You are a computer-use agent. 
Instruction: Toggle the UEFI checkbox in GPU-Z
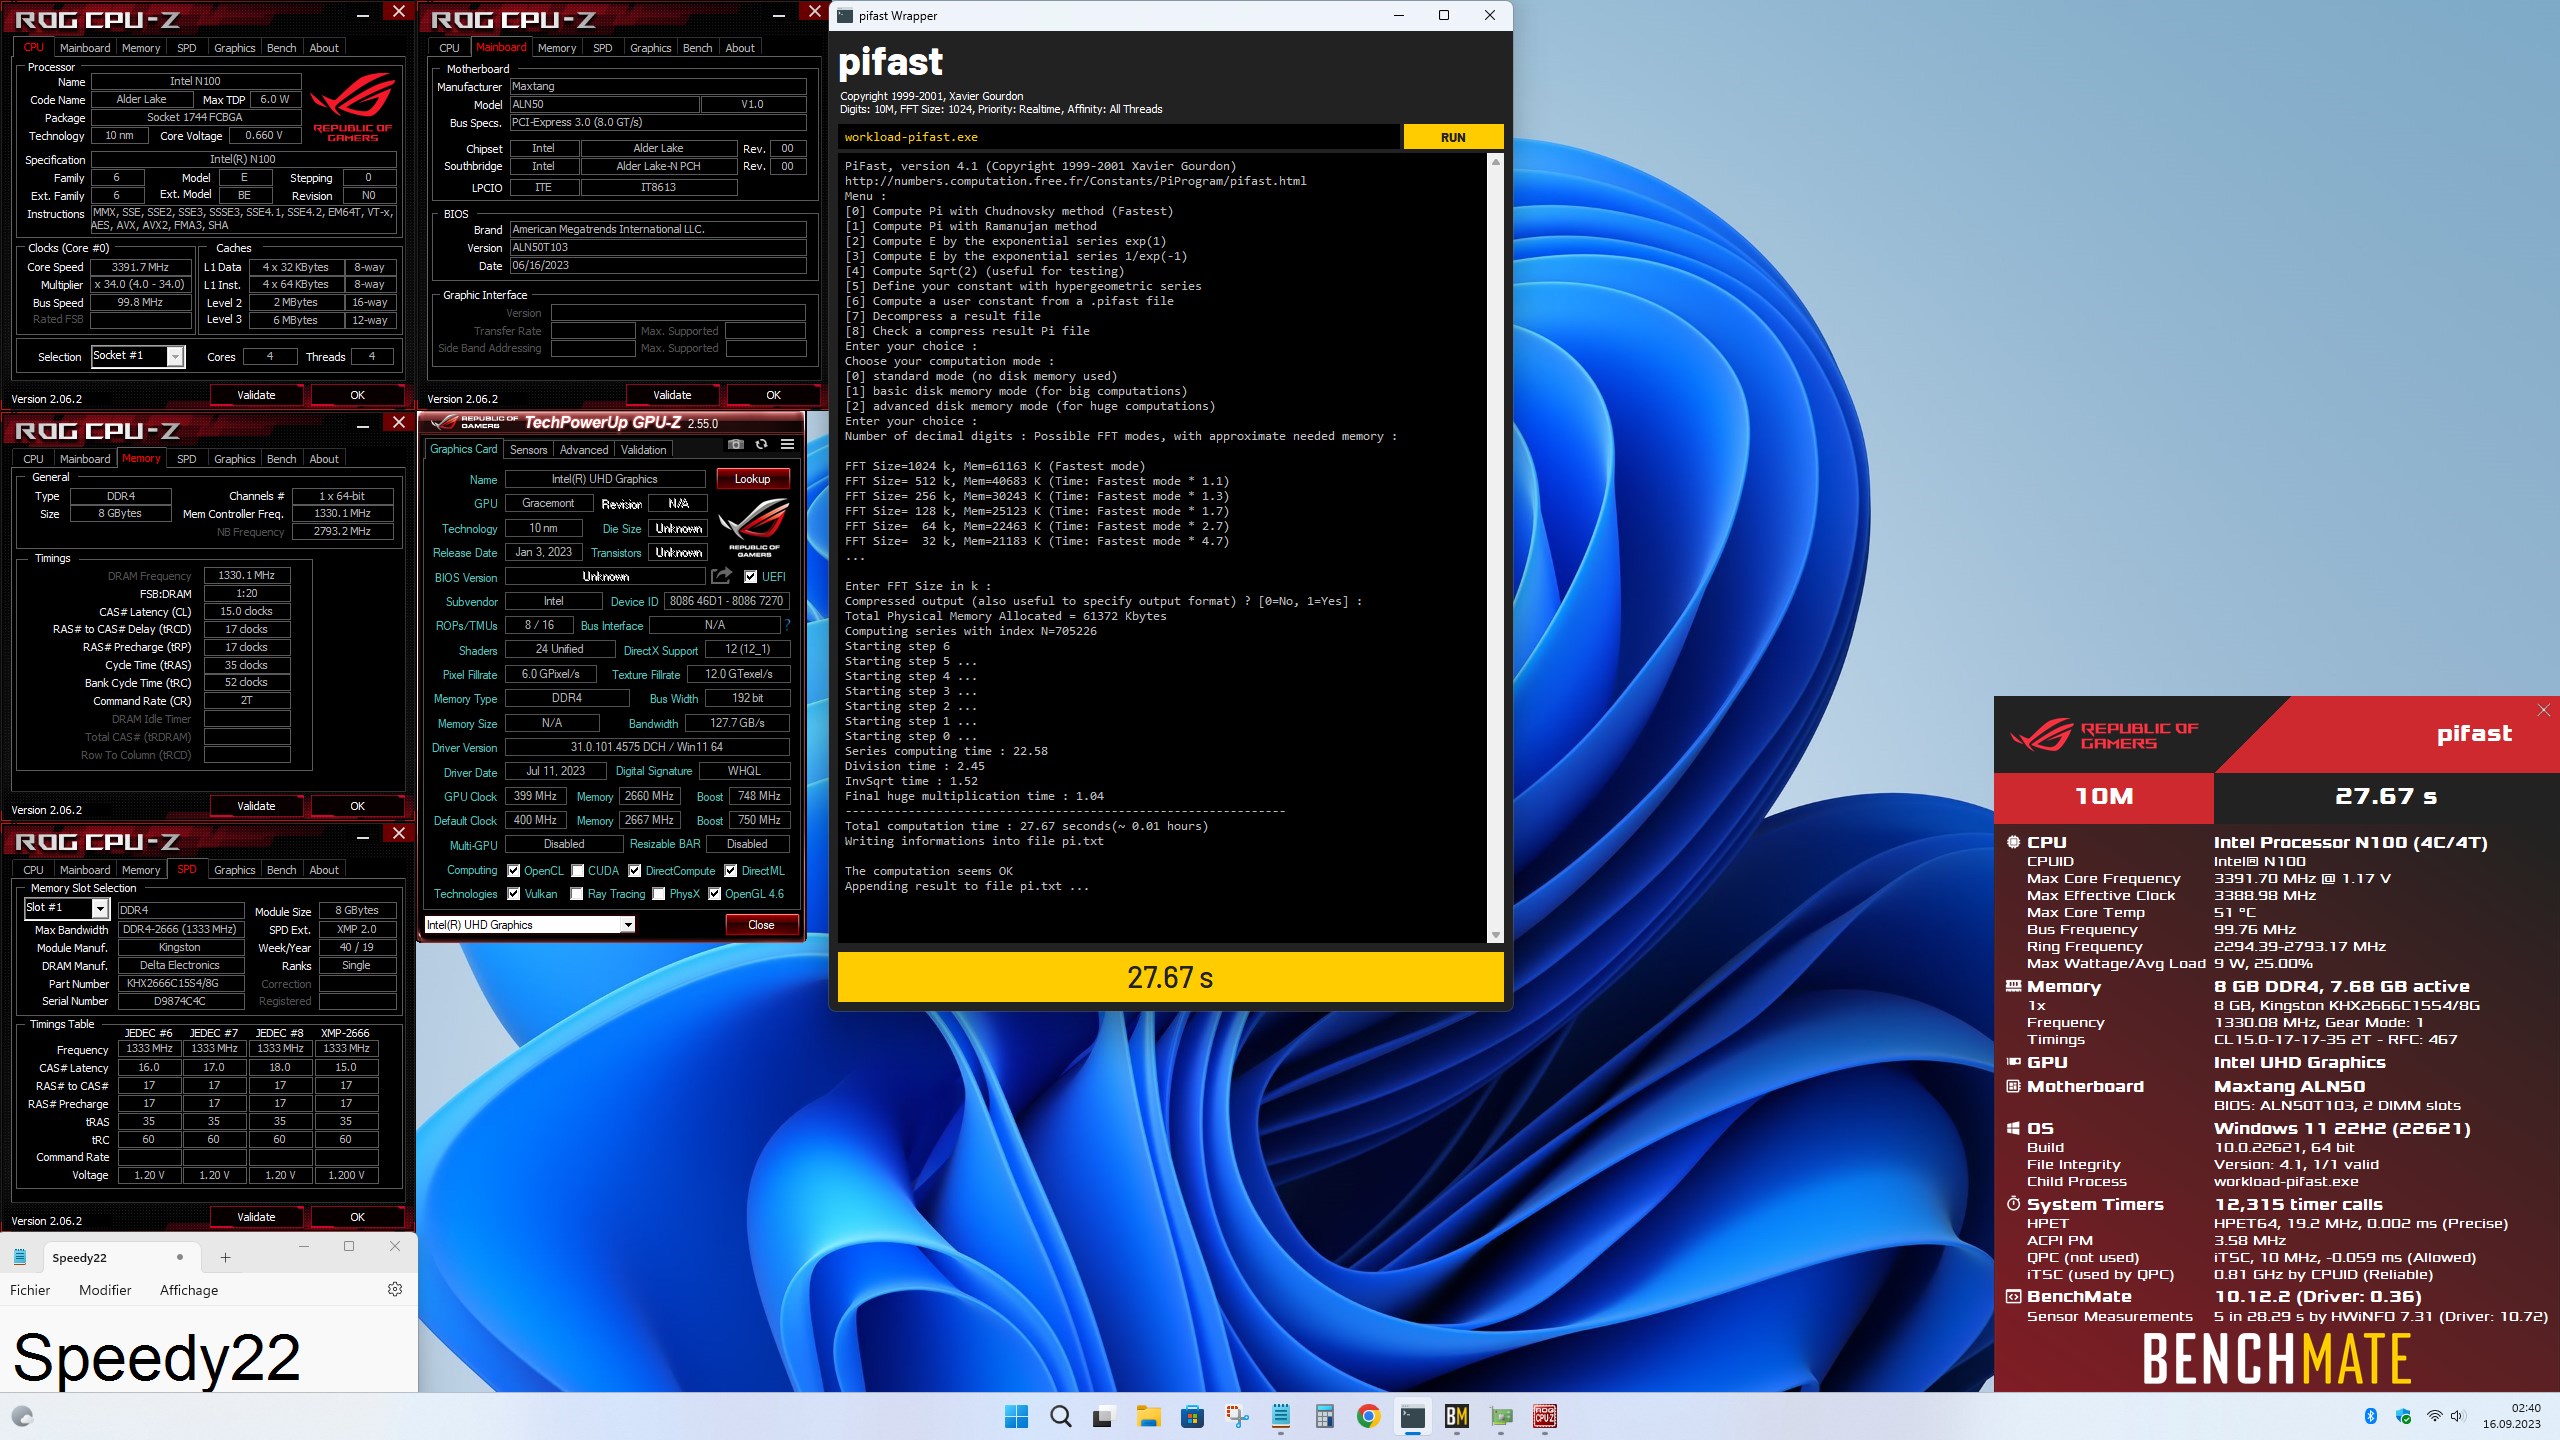click(751, 576)
